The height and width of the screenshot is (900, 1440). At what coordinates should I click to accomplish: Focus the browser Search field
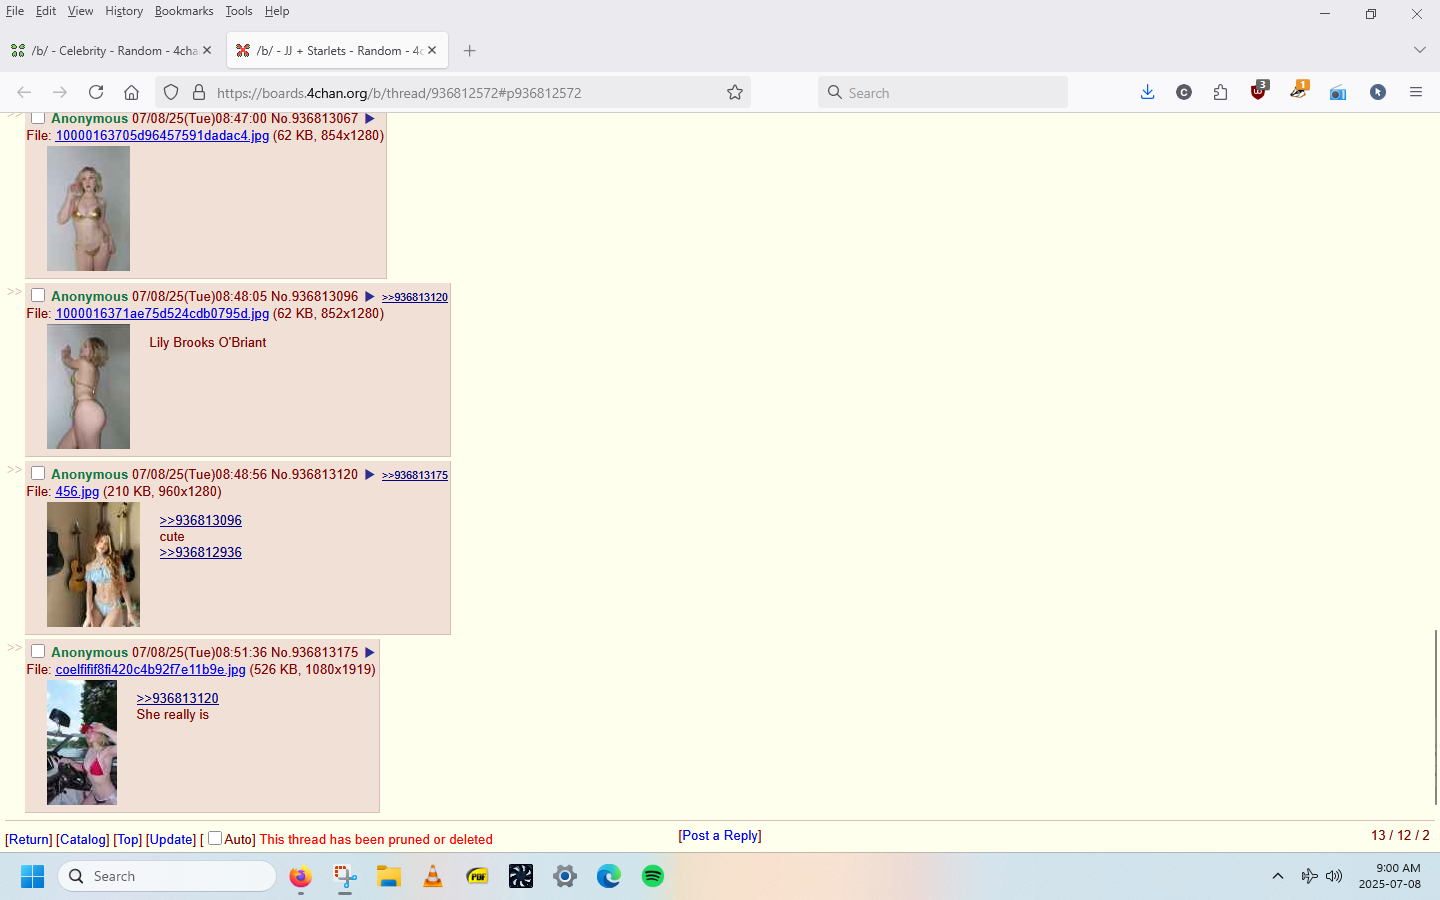point(943,92)
